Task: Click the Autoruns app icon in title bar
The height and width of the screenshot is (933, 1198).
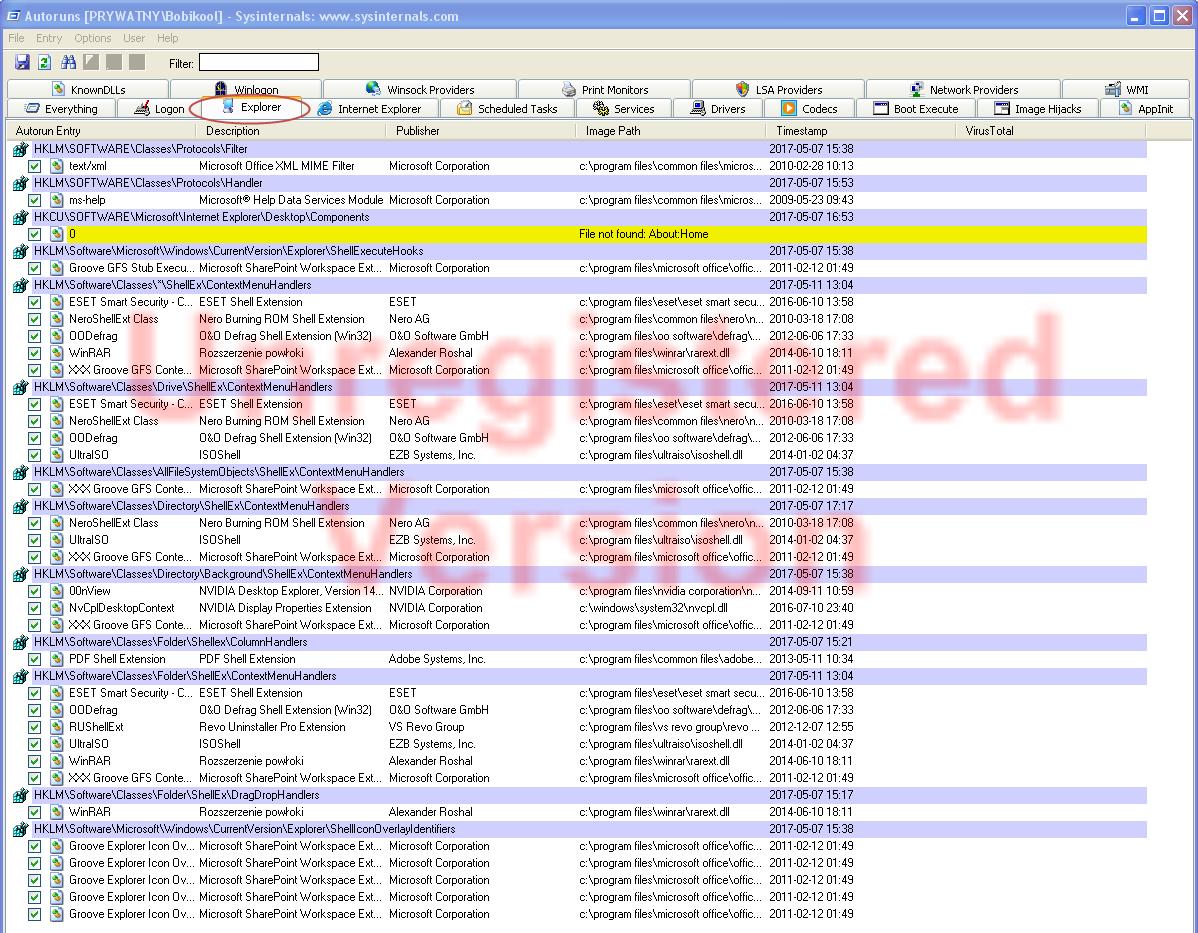Action: coord(13,15)
